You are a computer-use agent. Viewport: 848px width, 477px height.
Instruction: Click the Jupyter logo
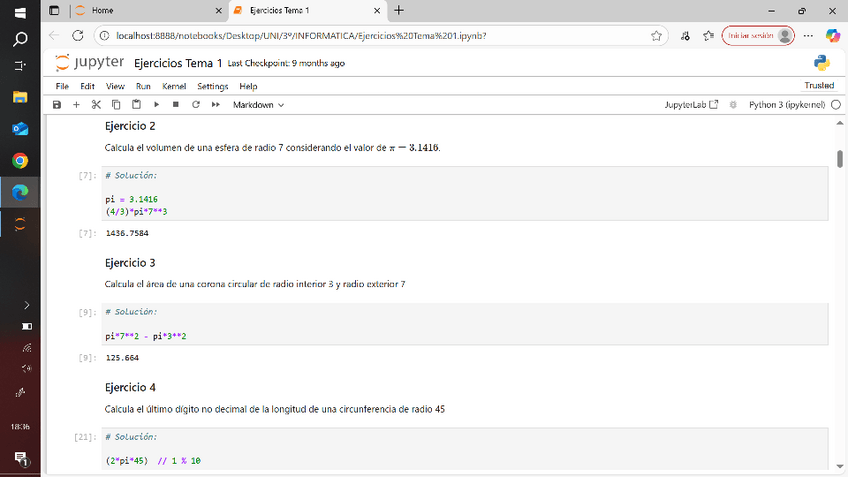tap(89, 63)
